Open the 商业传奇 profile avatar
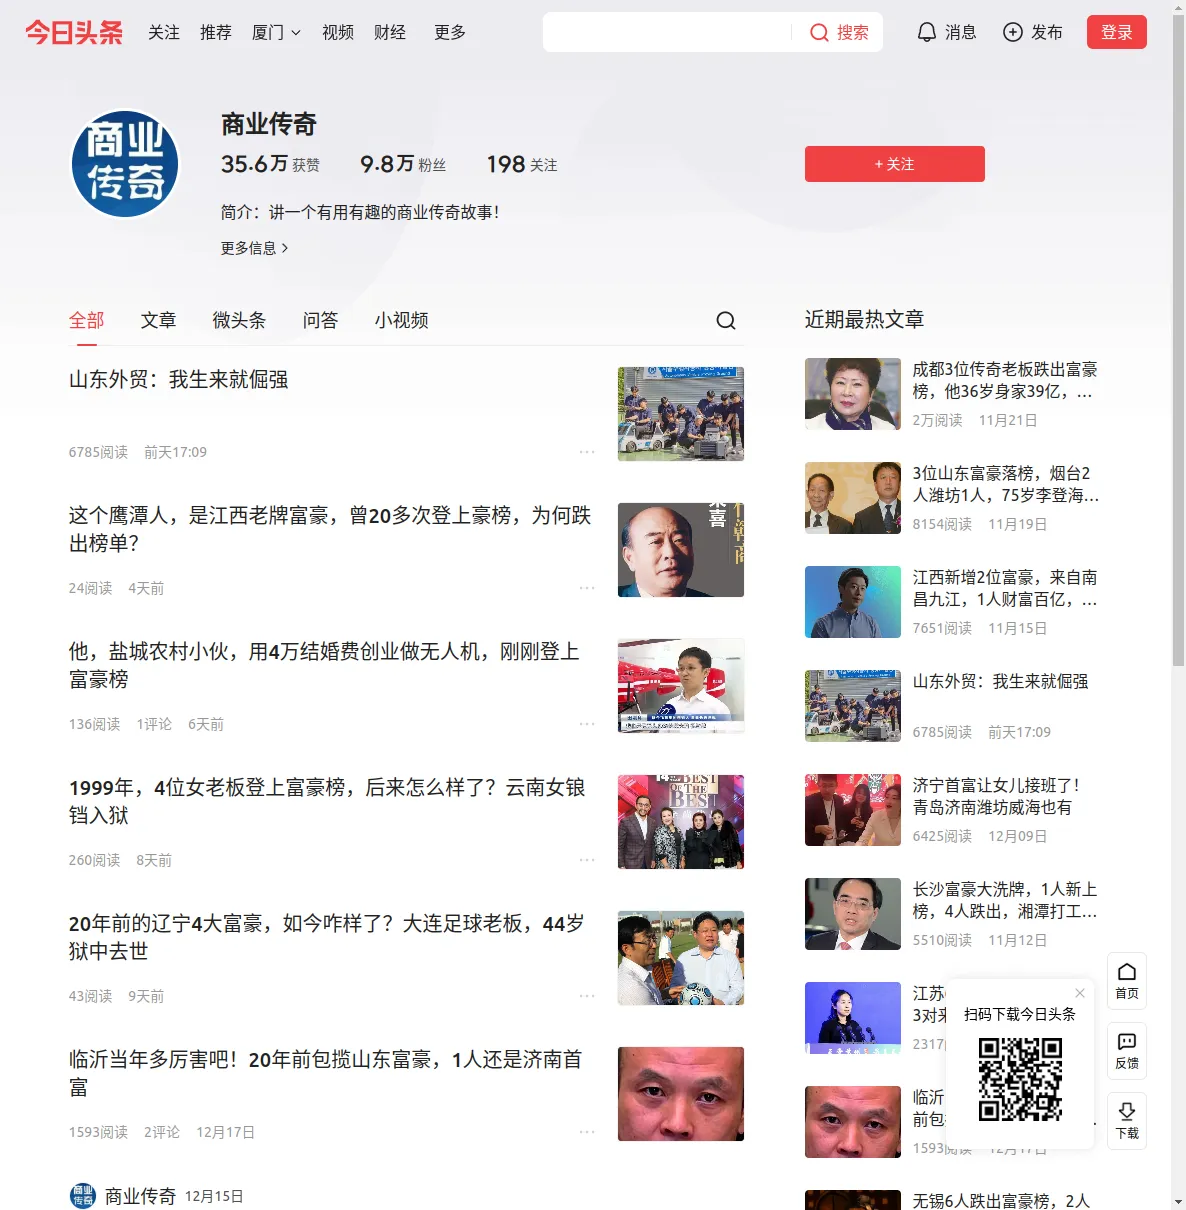 [x=125, y=164]
